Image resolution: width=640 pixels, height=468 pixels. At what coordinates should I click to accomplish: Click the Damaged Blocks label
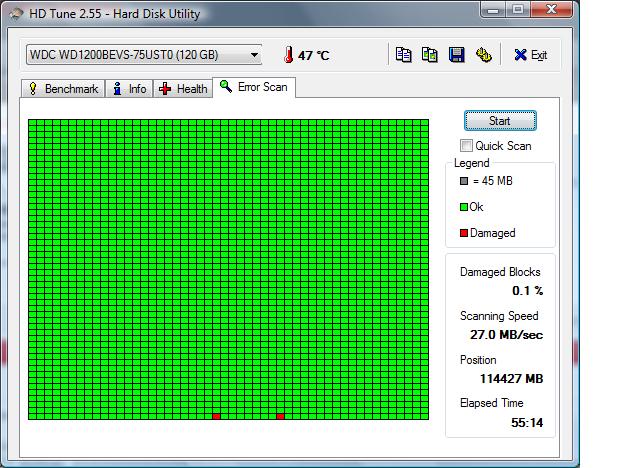pyautogui.click(x=500, y=272)
